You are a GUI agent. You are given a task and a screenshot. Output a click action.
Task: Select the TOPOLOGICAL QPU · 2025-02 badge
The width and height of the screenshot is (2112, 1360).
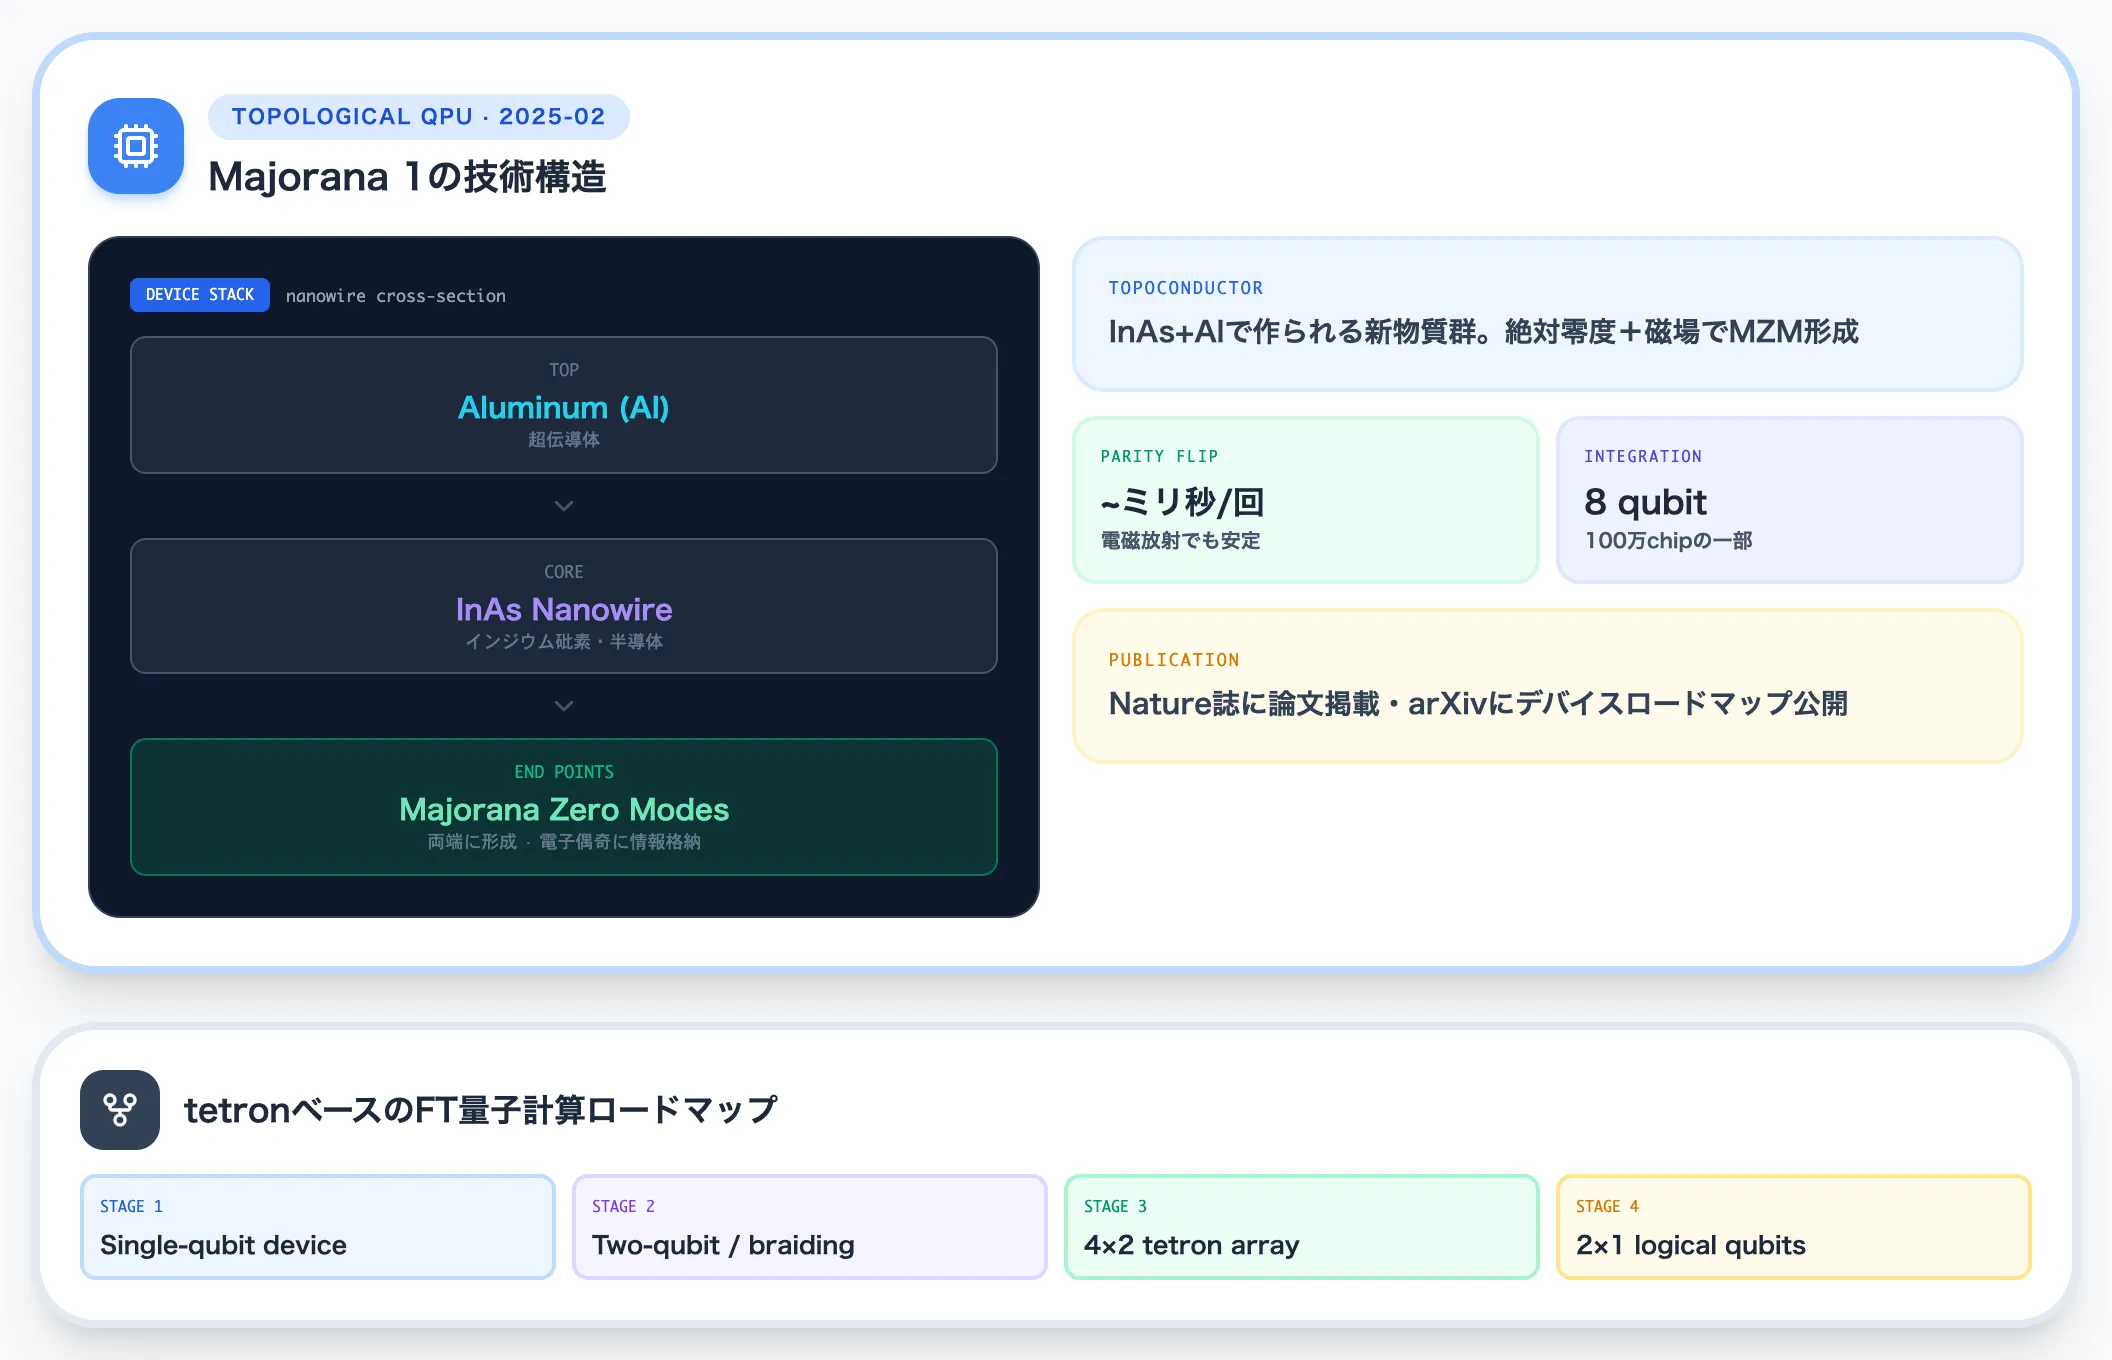[418, 116]
